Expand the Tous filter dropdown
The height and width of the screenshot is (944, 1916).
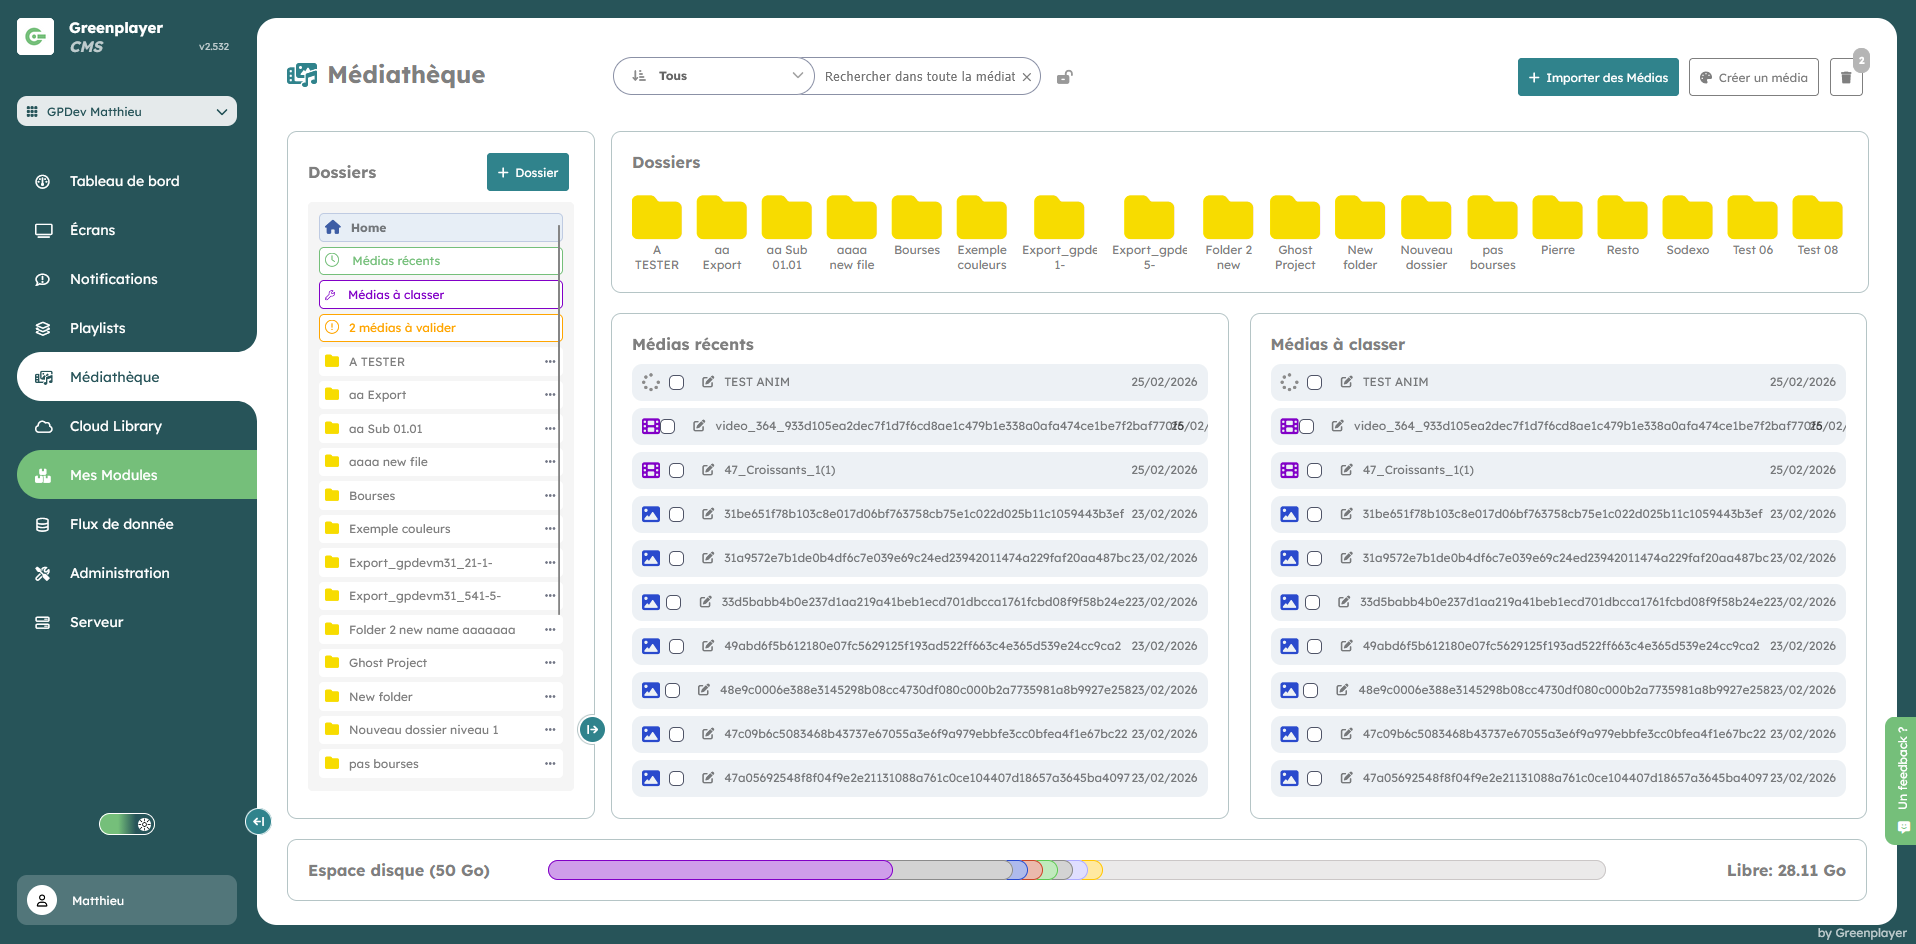(714, 76)
